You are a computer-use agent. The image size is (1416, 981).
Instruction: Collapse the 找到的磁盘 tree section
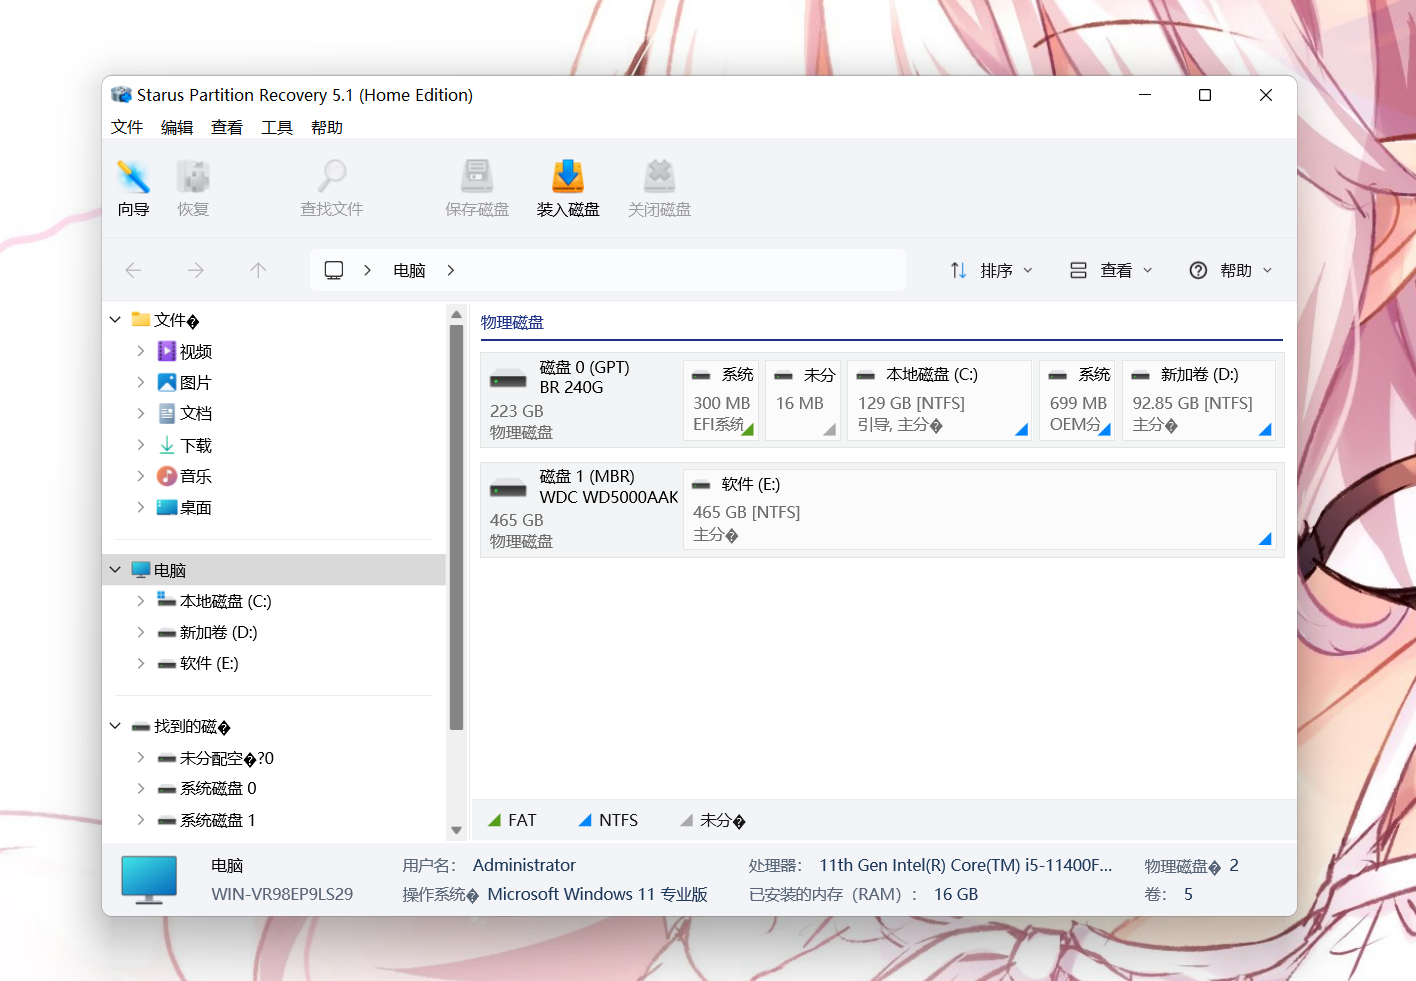[116, 726]
